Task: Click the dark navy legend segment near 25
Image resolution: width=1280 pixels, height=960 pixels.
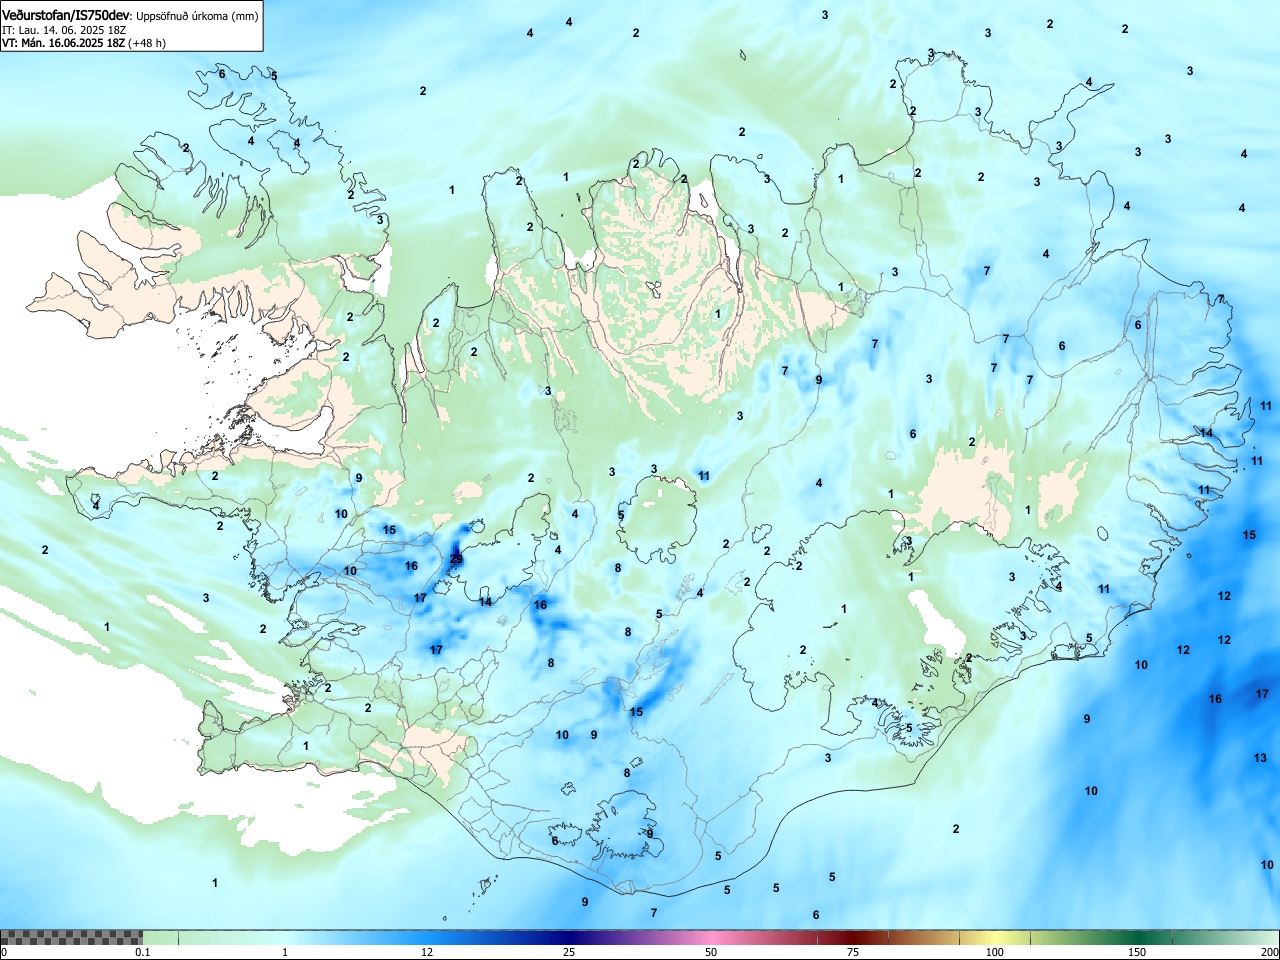Action: pyautogui.click(x=568, y=937)
